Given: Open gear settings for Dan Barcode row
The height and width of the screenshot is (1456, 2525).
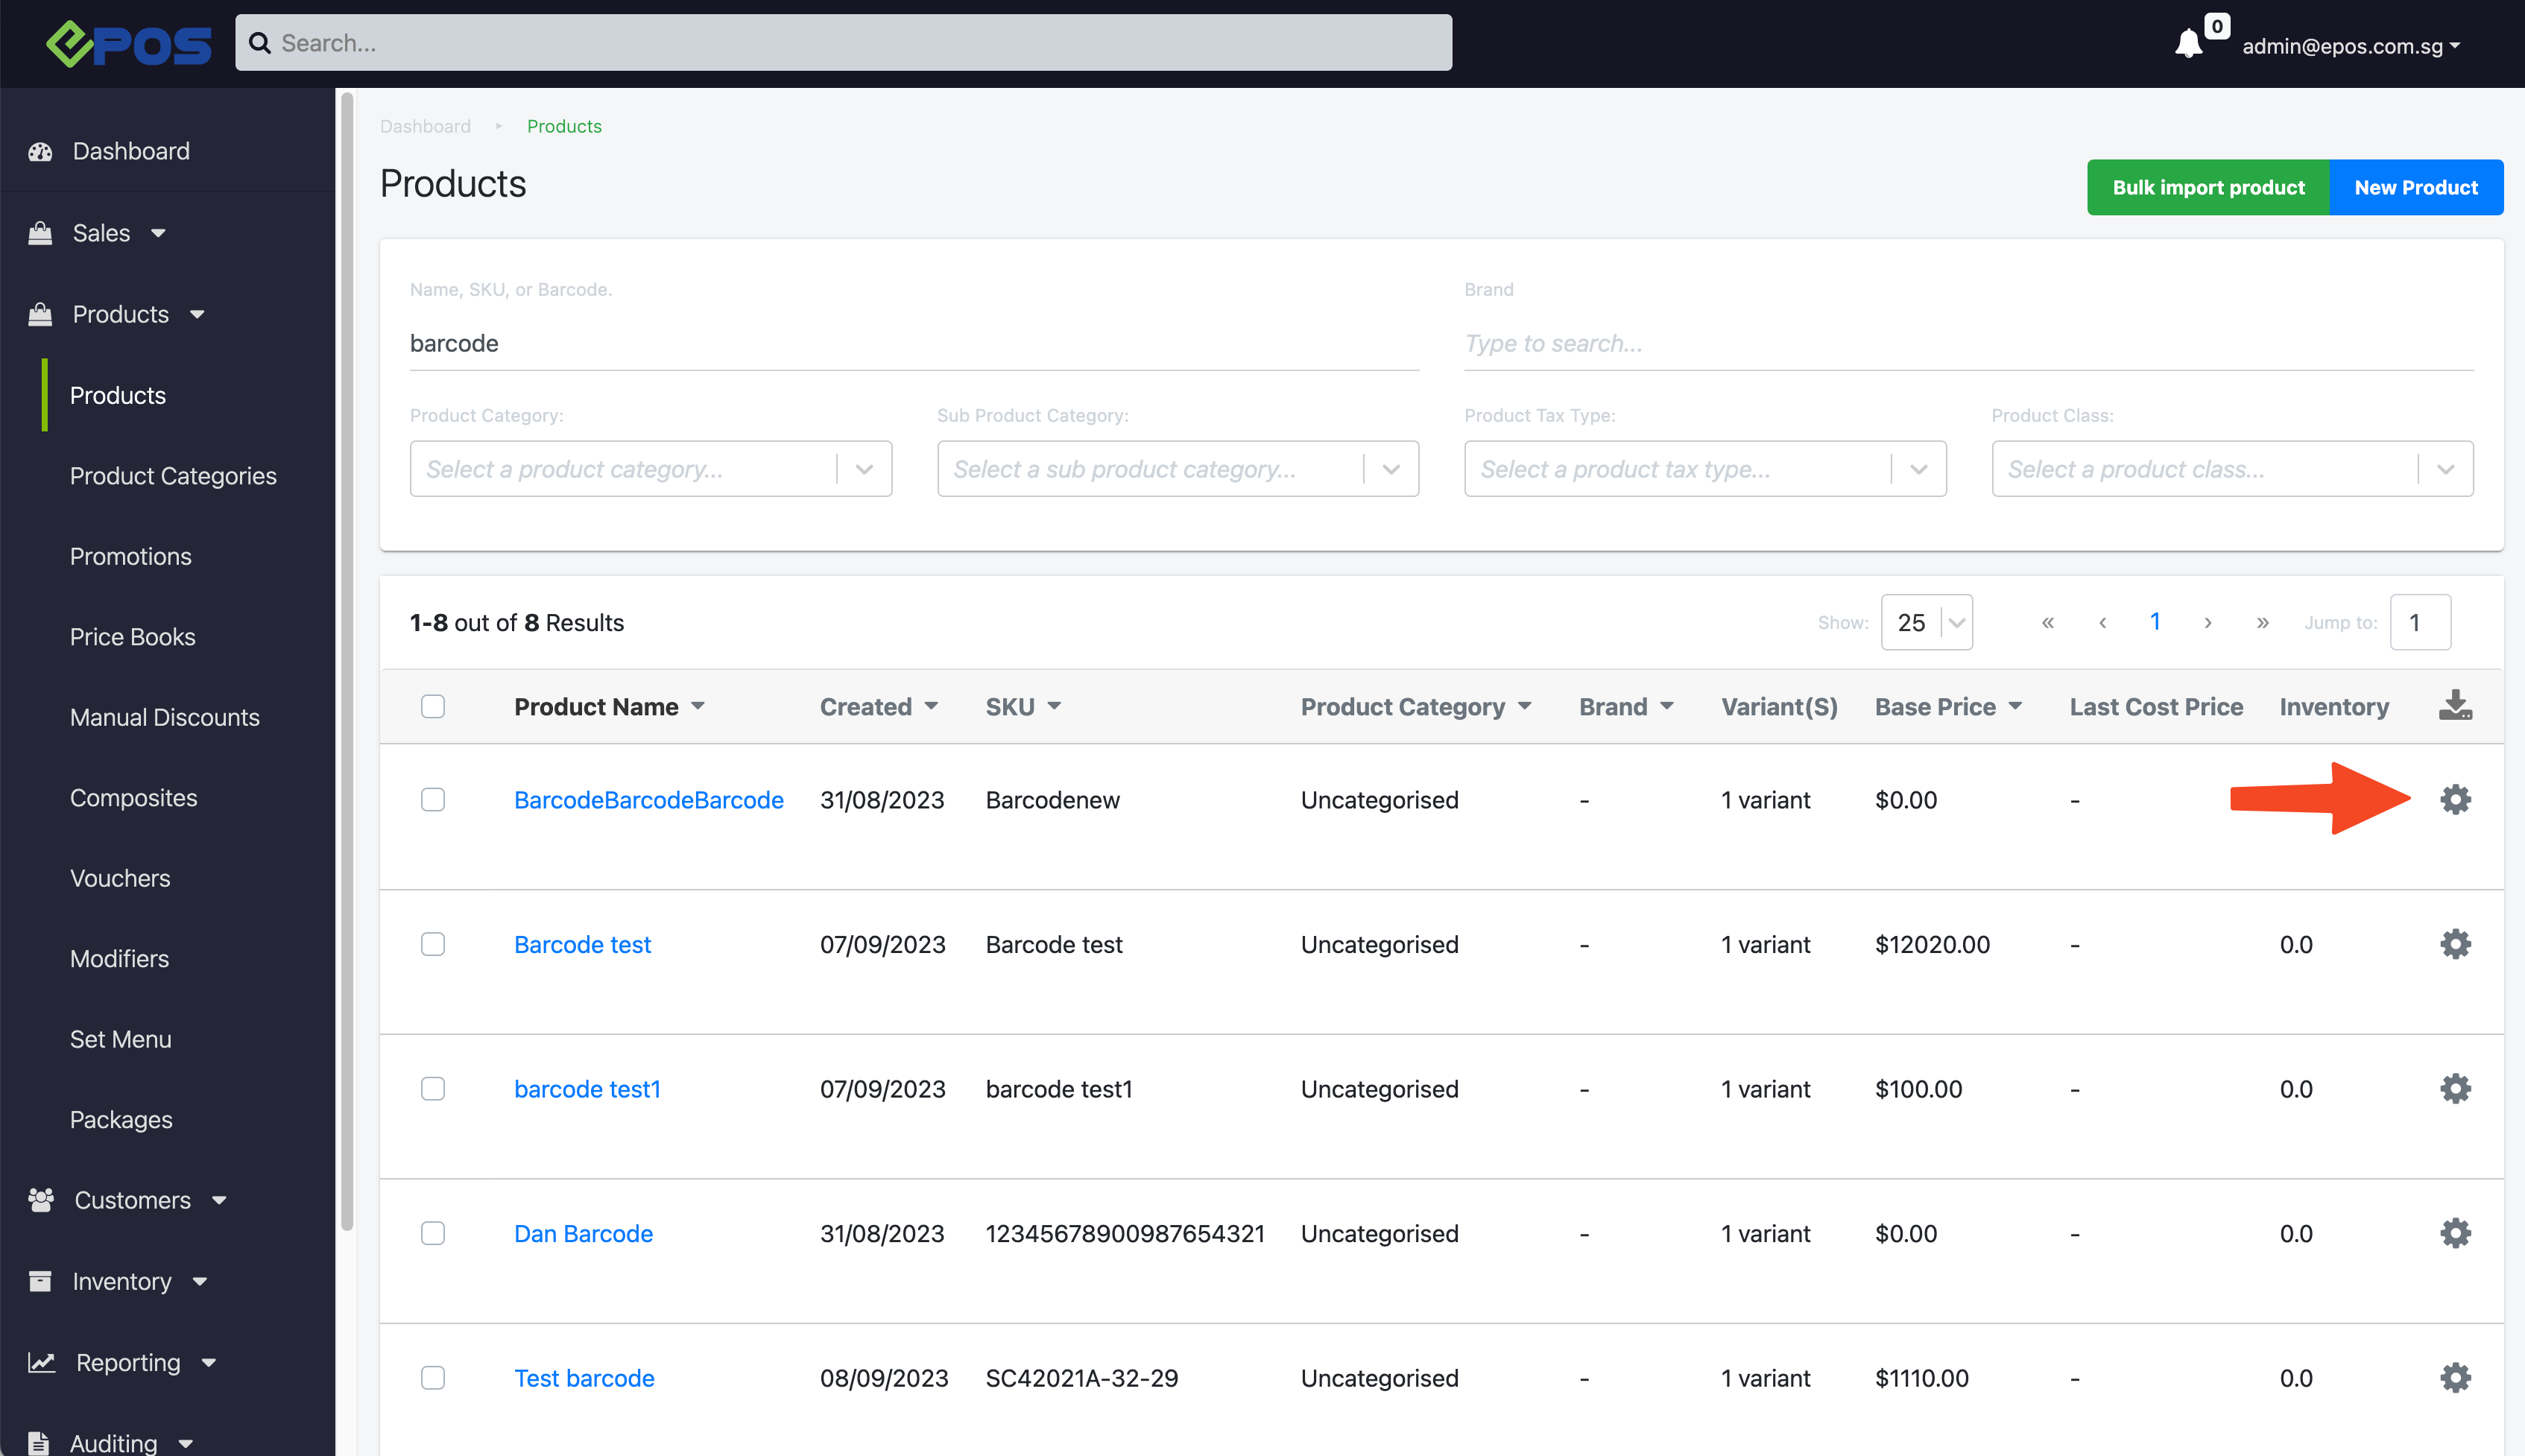Looking at the screenshot, I should [2455, 1233].
